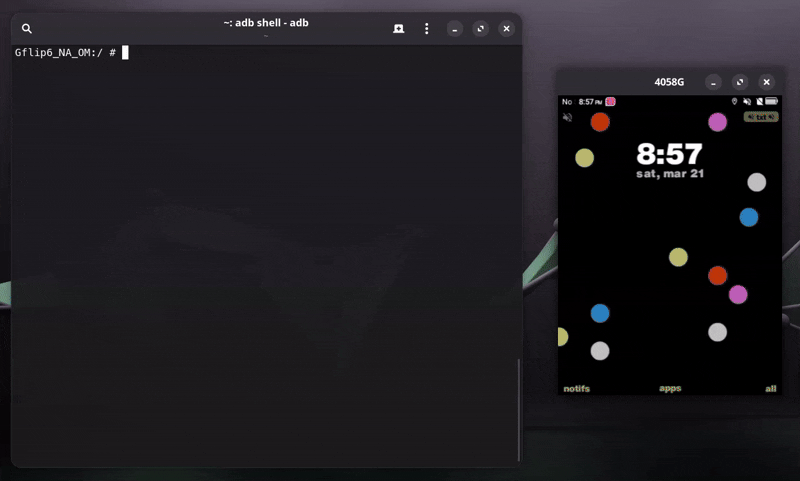
Task: Tap the pink notification icon in phone status bar
Action: pos(610,102)
